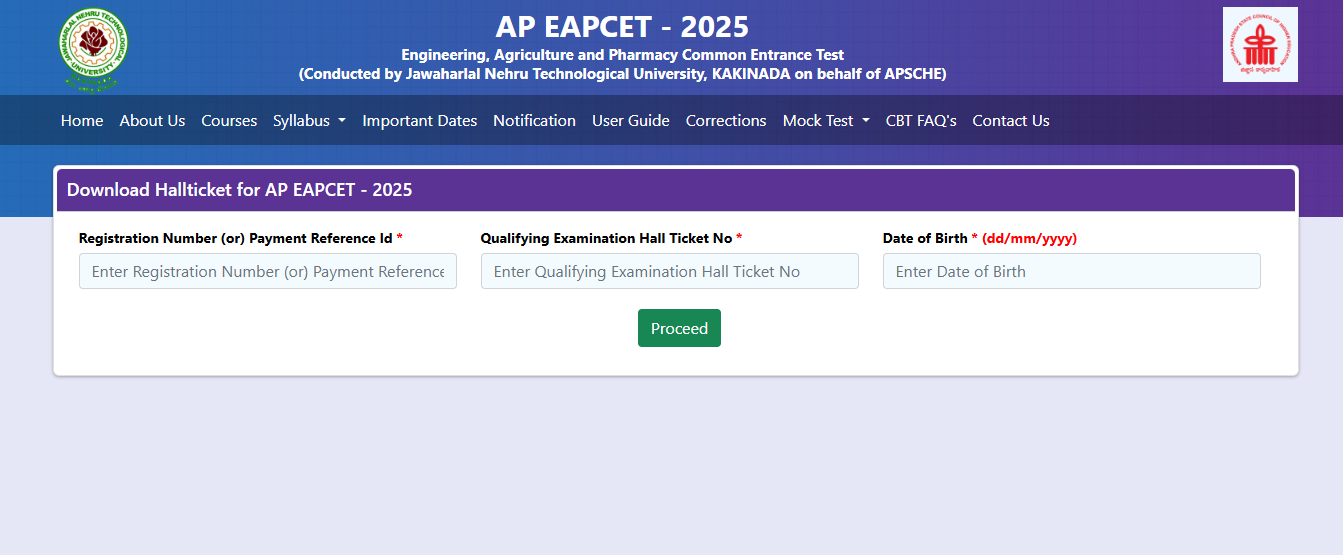Click the APSCHE council logo
The width and height of the screenshot is (1343, 555).
coord(1259,45)
